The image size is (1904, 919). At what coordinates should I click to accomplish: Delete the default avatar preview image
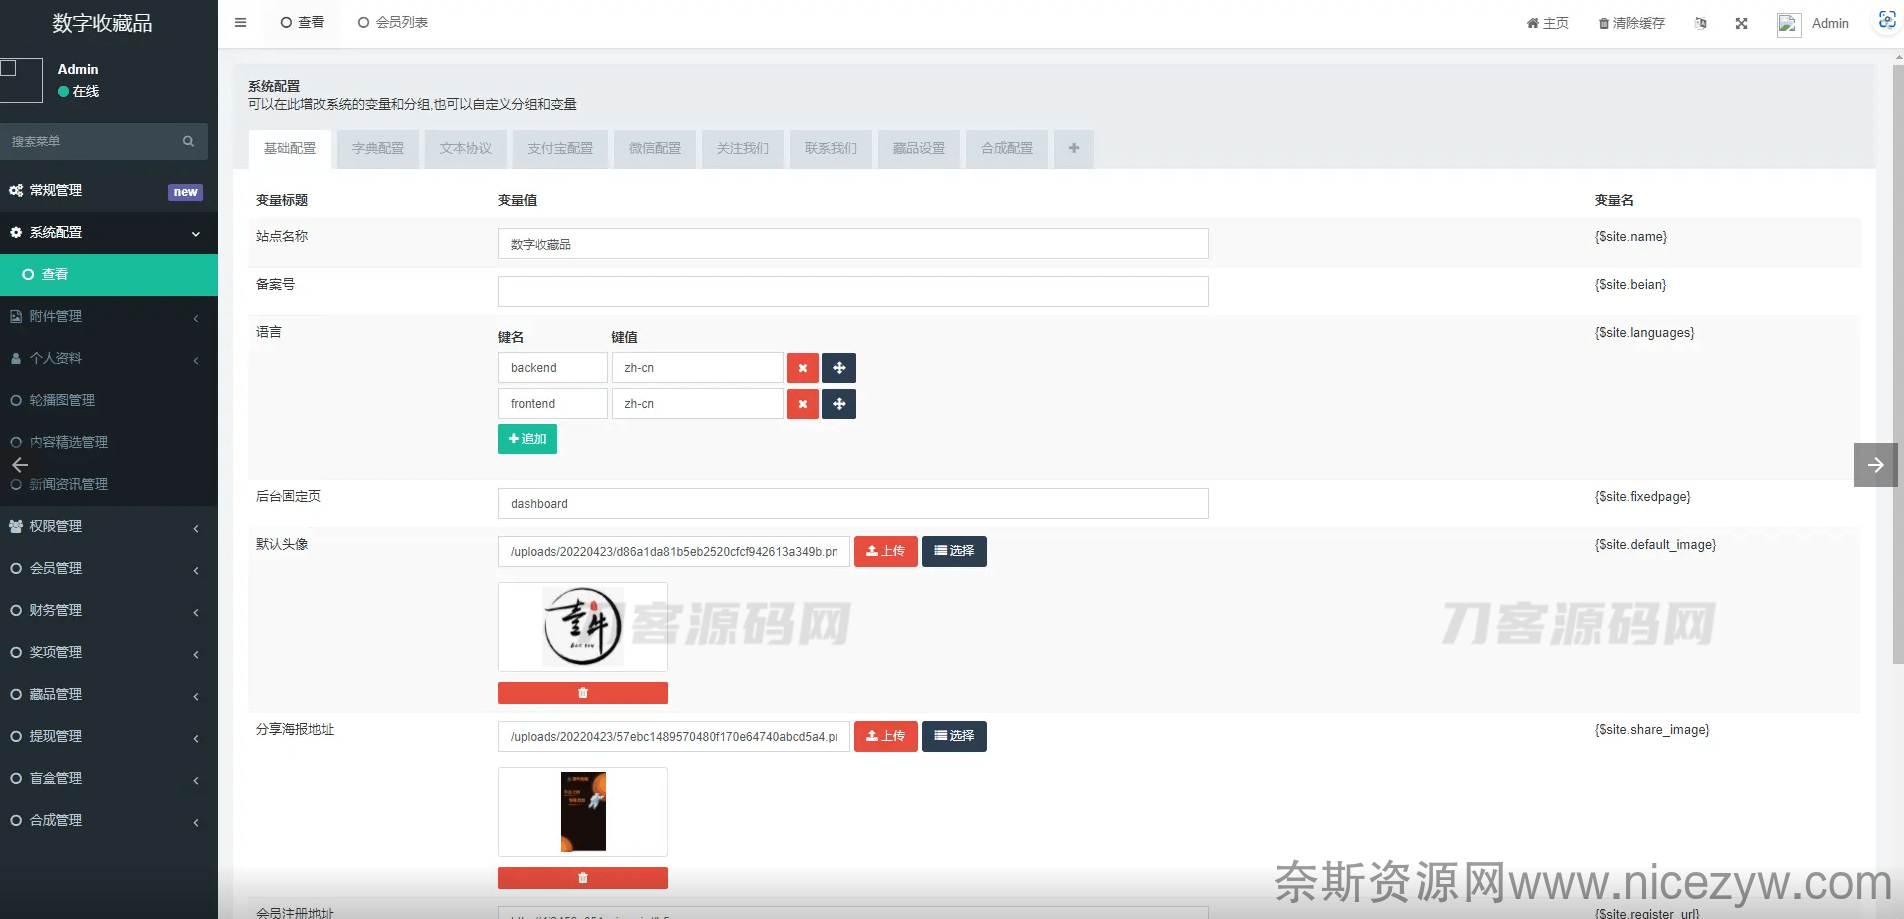[x=582, y=693]
